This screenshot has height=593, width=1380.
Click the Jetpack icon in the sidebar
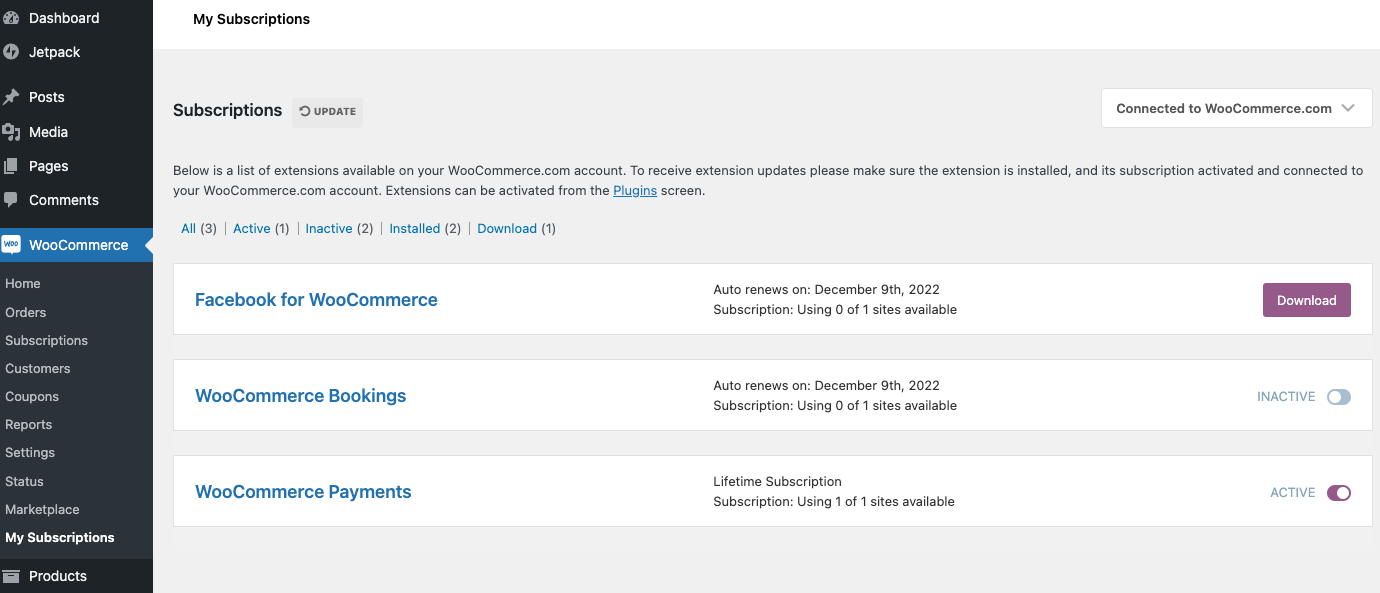12,51
